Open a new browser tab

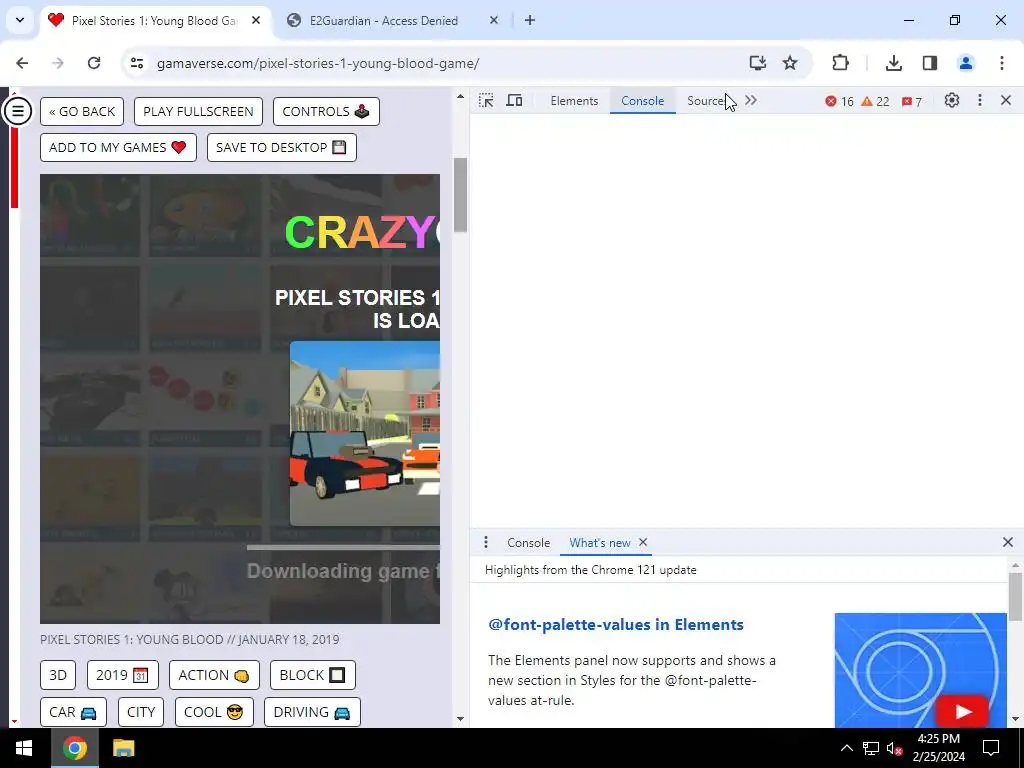pyautogui.click(x=530, y=20)
